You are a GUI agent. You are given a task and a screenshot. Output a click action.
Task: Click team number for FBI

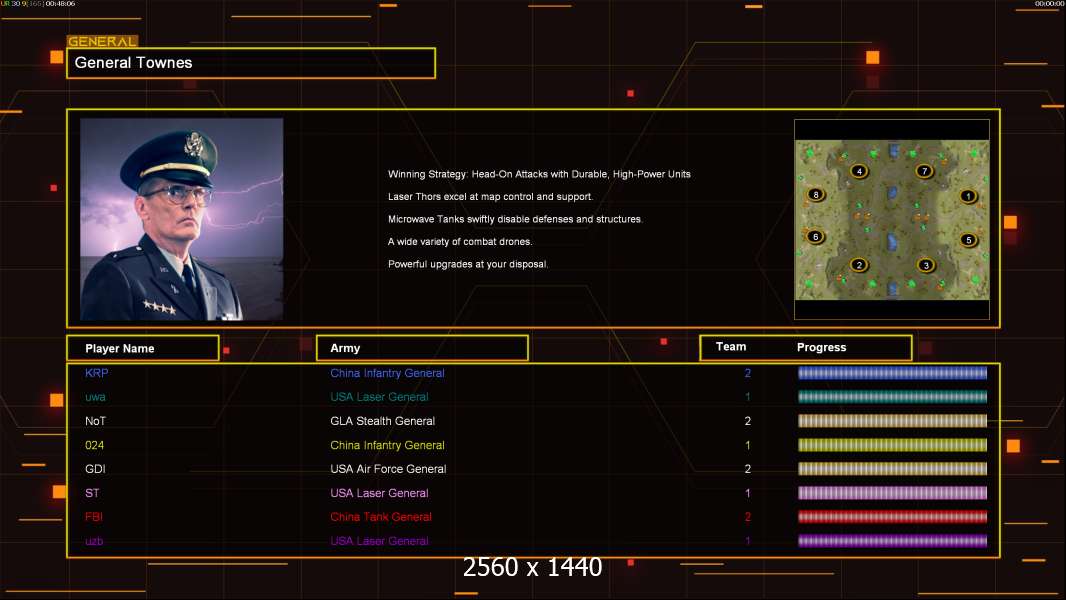[748, 517]
